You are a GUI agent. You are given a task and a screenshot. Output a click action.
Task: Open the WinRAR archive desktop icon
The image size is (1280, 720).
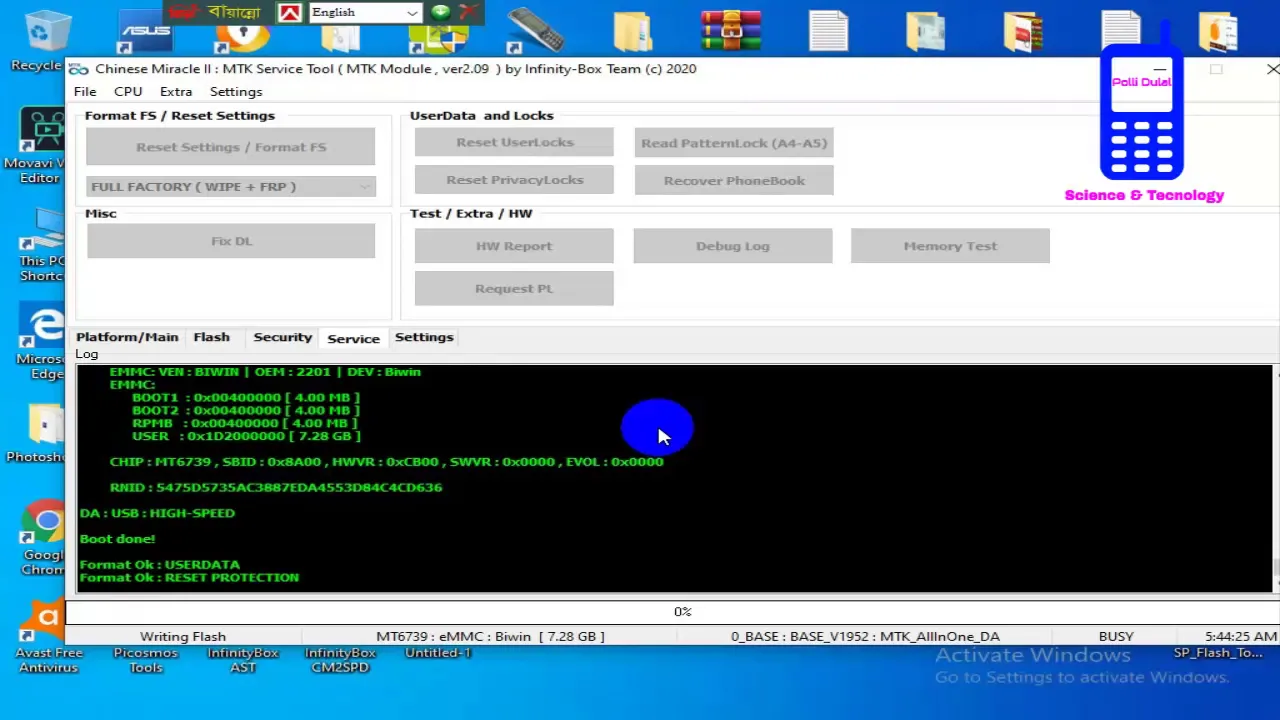click(731, 30)
